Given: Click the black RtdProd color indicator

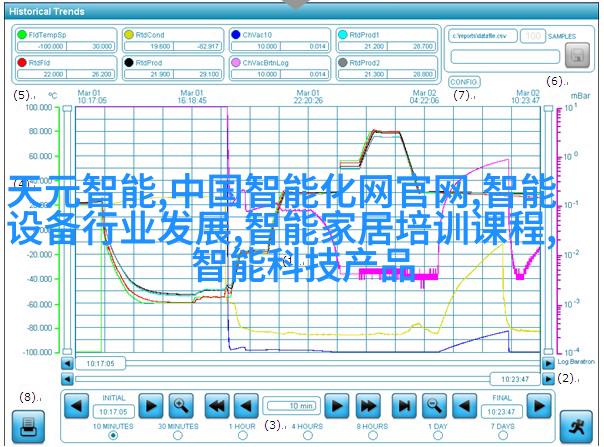Looking at the screenshot, I should click(x=129, y=62).
